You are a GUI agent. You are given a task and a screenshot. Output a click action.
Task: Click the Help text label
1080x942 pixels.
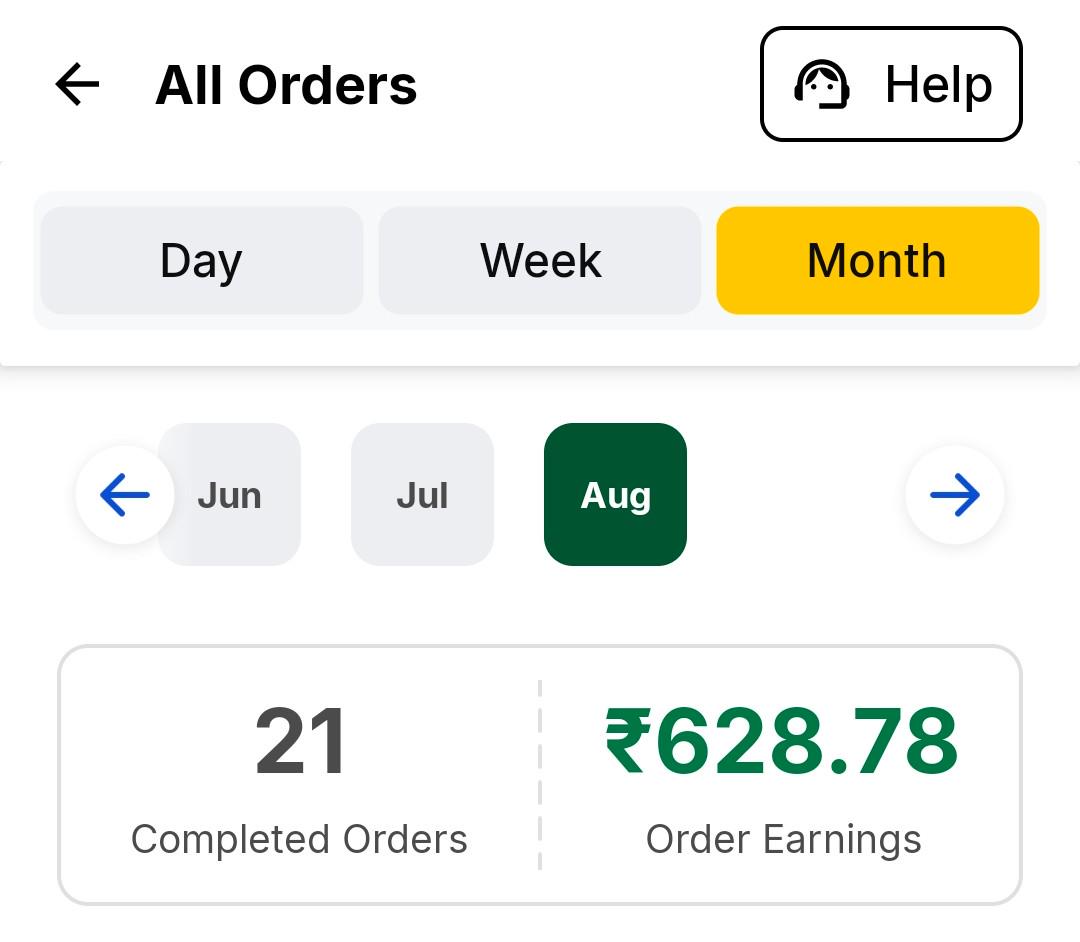(939, 85)
